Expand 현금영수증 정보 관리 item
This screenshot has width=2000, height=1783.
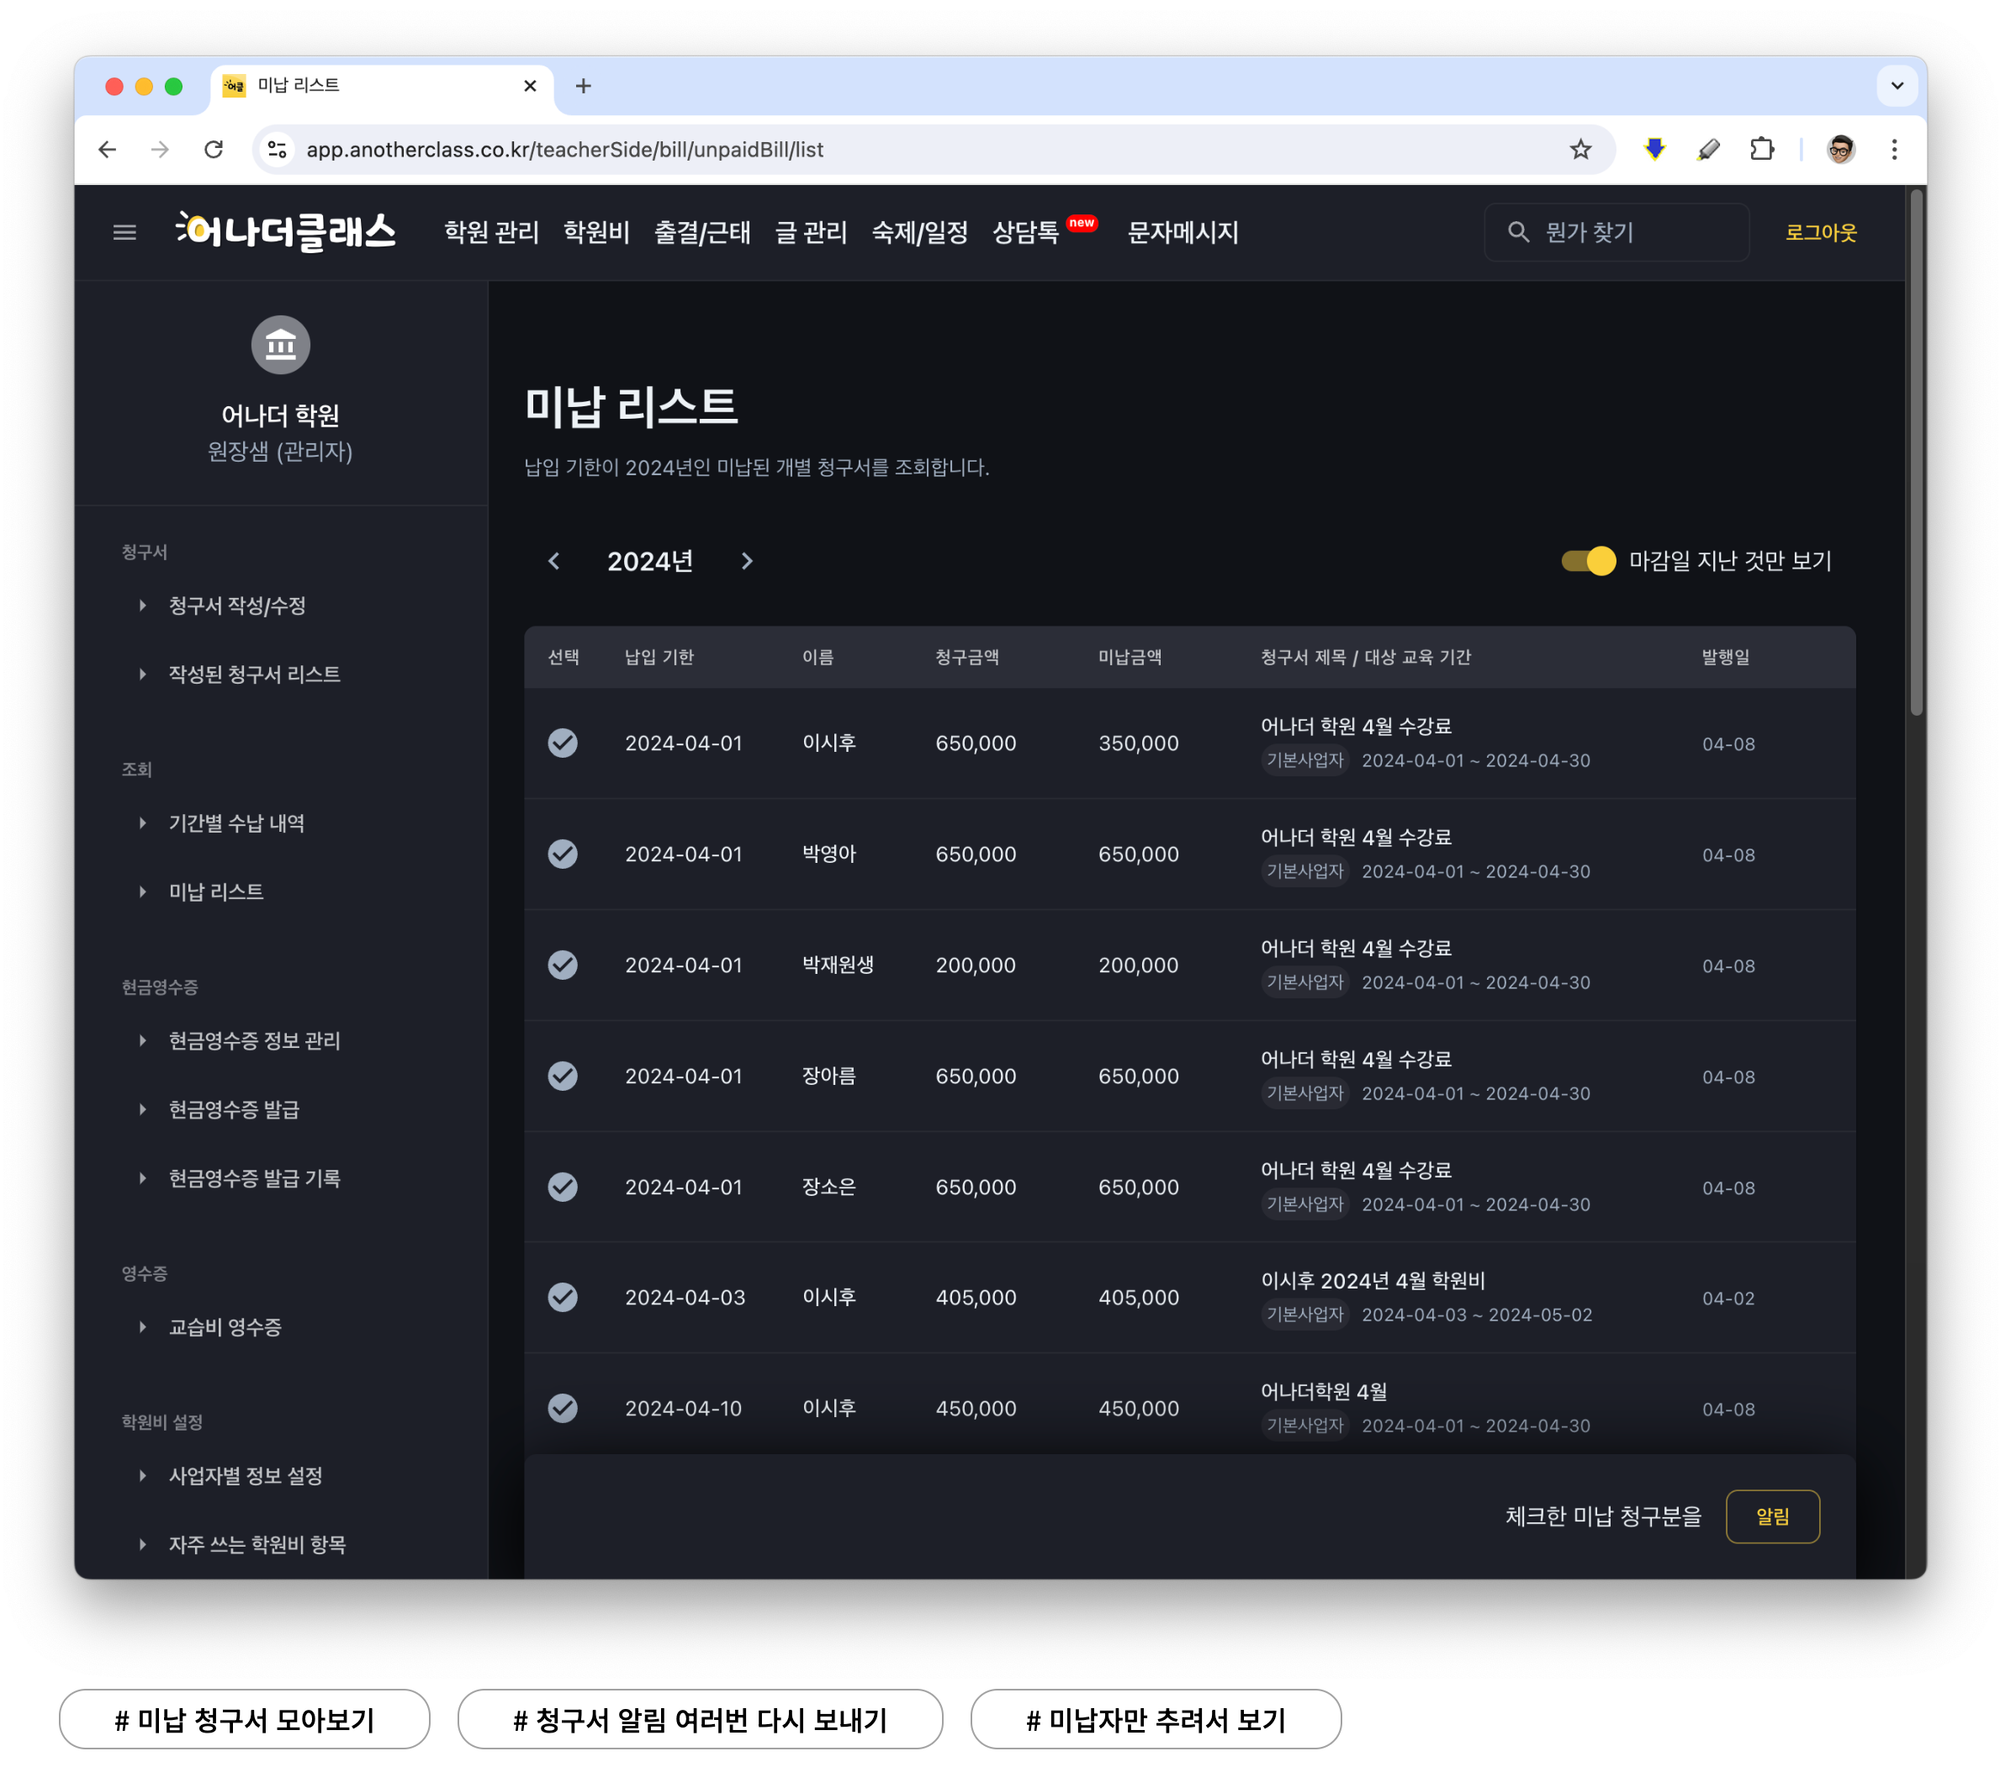[240, 1041]
